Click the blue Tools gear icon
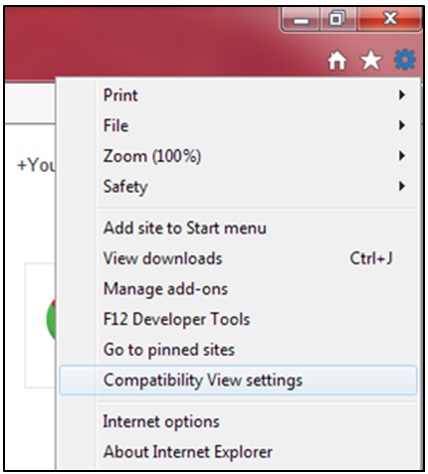The image size is (428, 474). (405, 60)
